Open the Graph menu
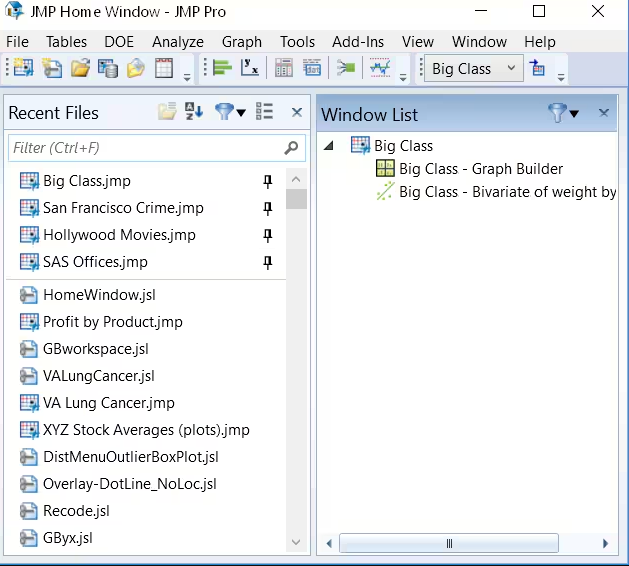Screen dimensions: 629x566 click(x=241, y=42)
